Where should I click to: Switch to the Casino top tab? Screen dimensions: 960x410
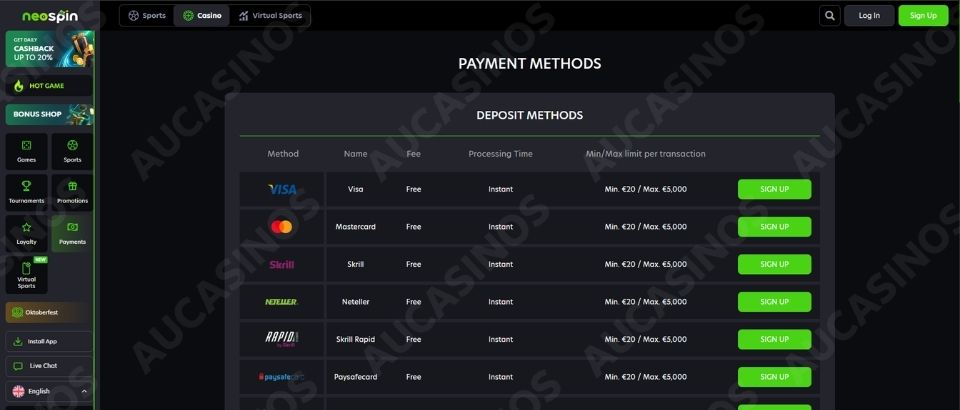(202, 16)
